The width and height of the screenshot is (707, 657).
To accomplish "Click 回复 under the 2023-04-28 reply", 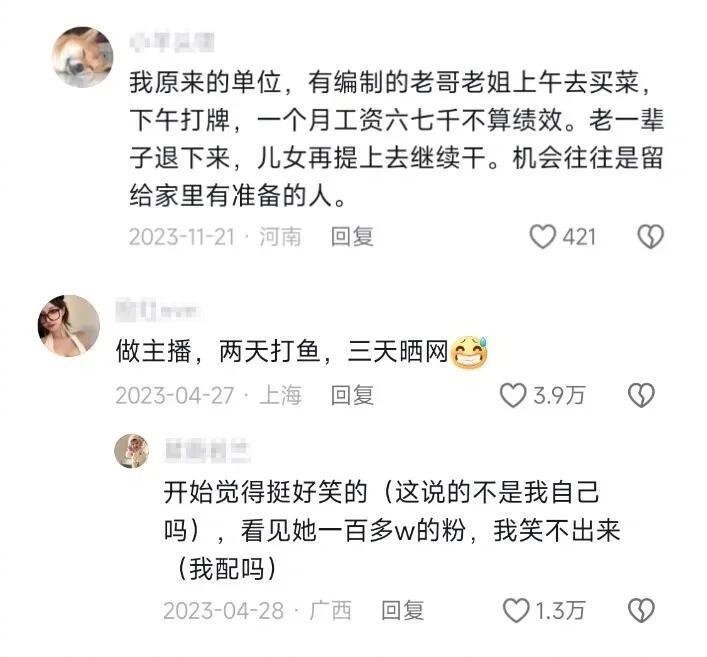I will pyautogui.click(x=403, y=611).
